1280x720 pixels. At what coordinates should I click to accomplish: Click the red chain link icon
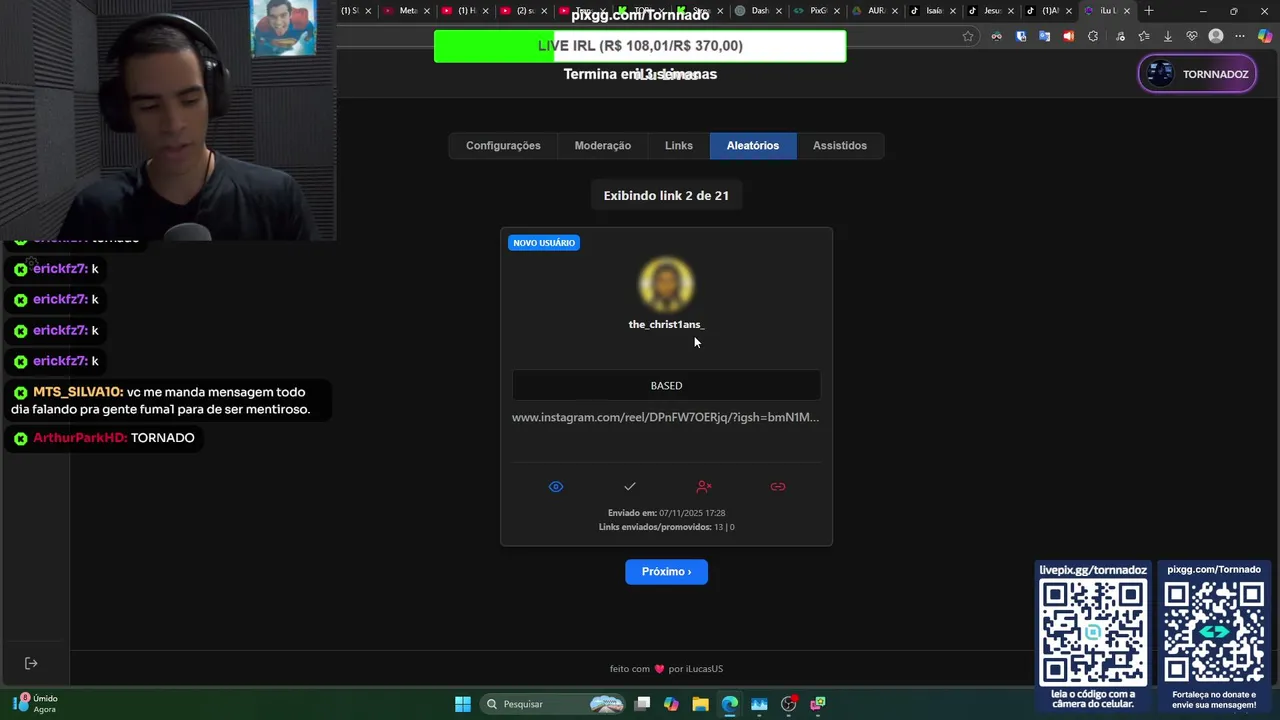click(778, 487)
